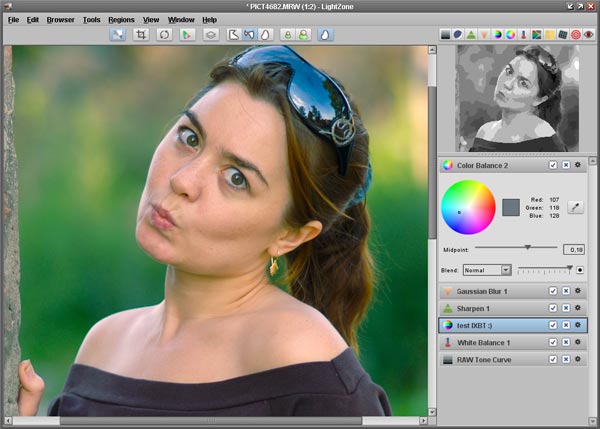This screenshot has width=600, height=429.
Task: Click the color wheel in Color Balance
Action: coord(468,207)
